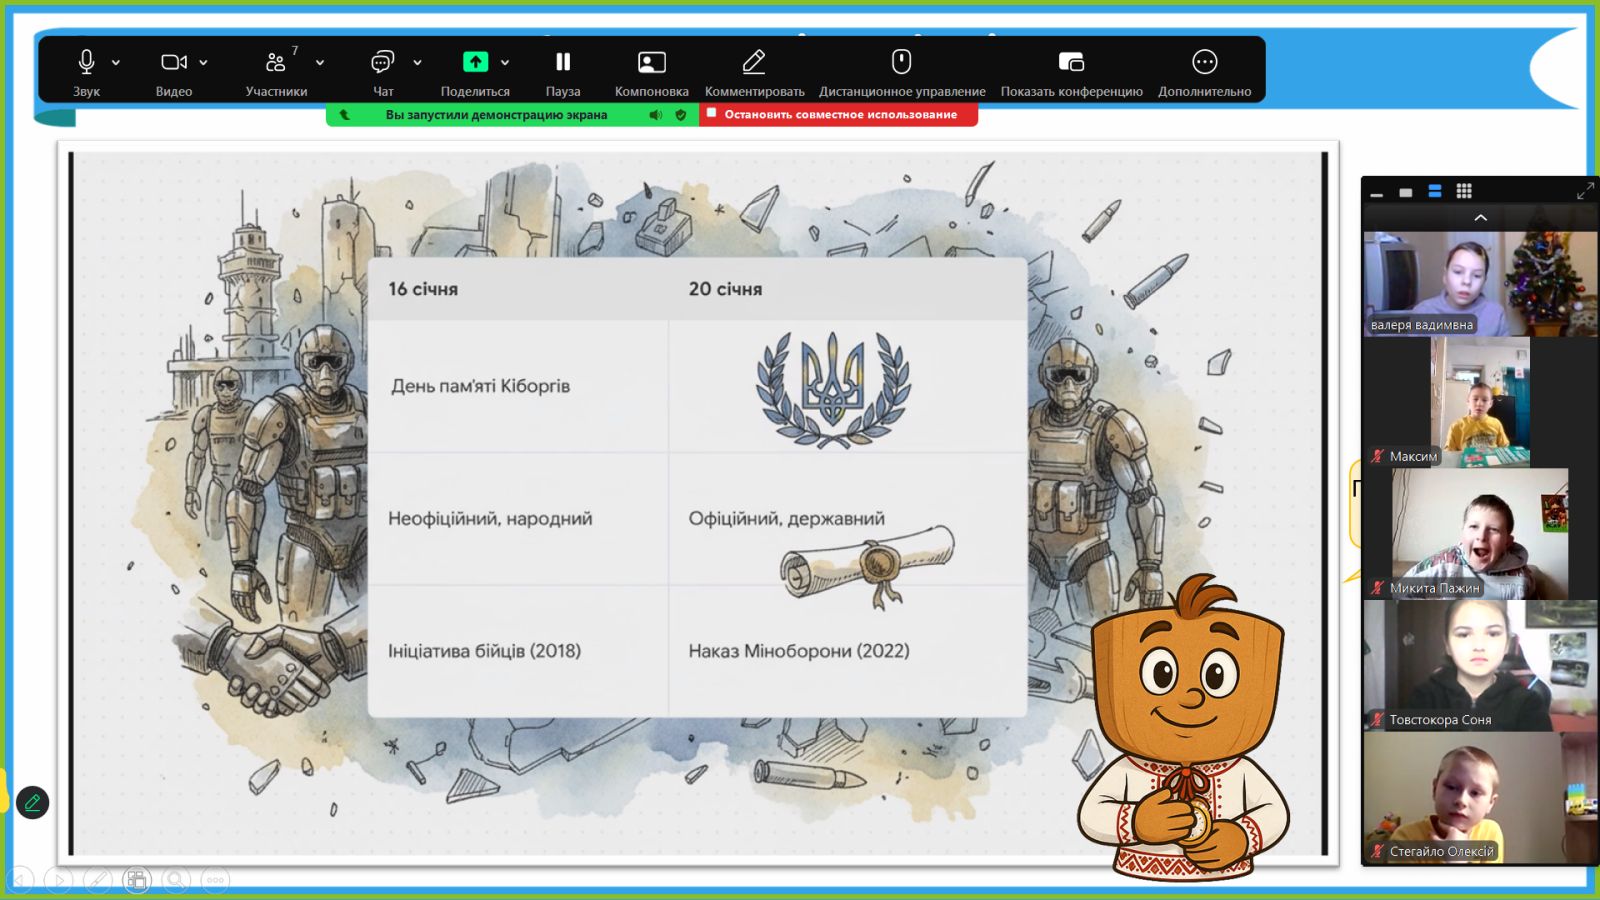Expand the chat options arrow next to Чат
The height and width of the screenshot is (900, 1600).
[417, 63]
